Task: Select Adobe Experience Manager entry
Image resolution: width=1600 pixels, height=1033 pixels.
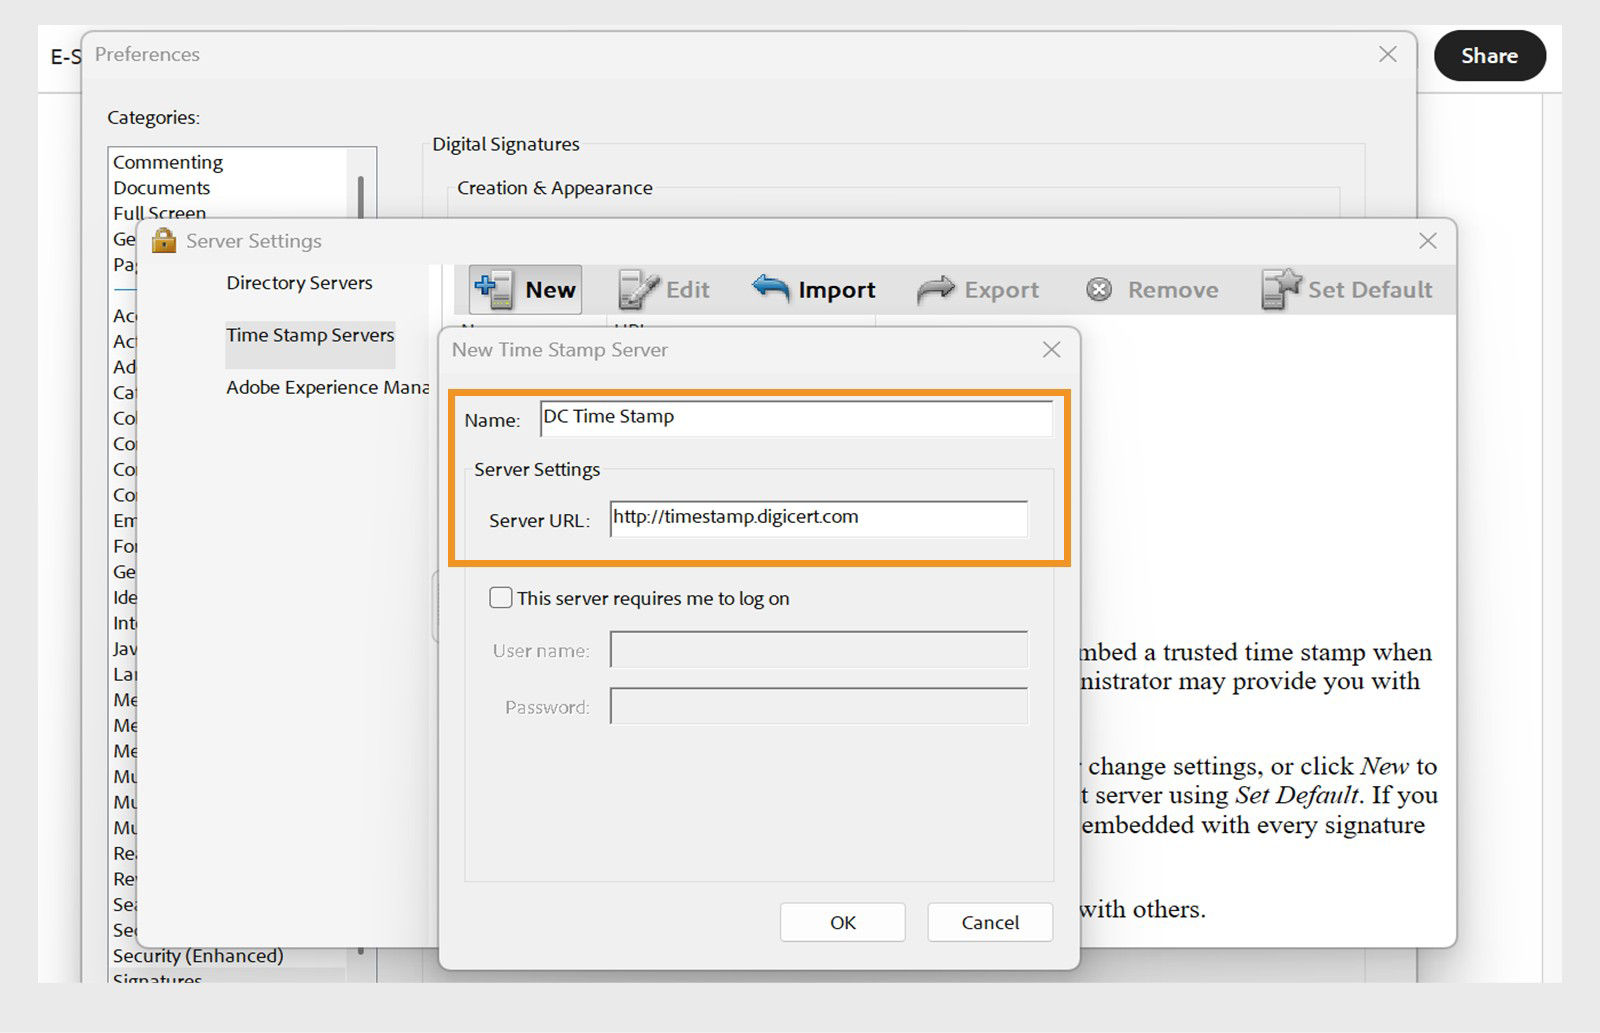Action: point(327,388)
